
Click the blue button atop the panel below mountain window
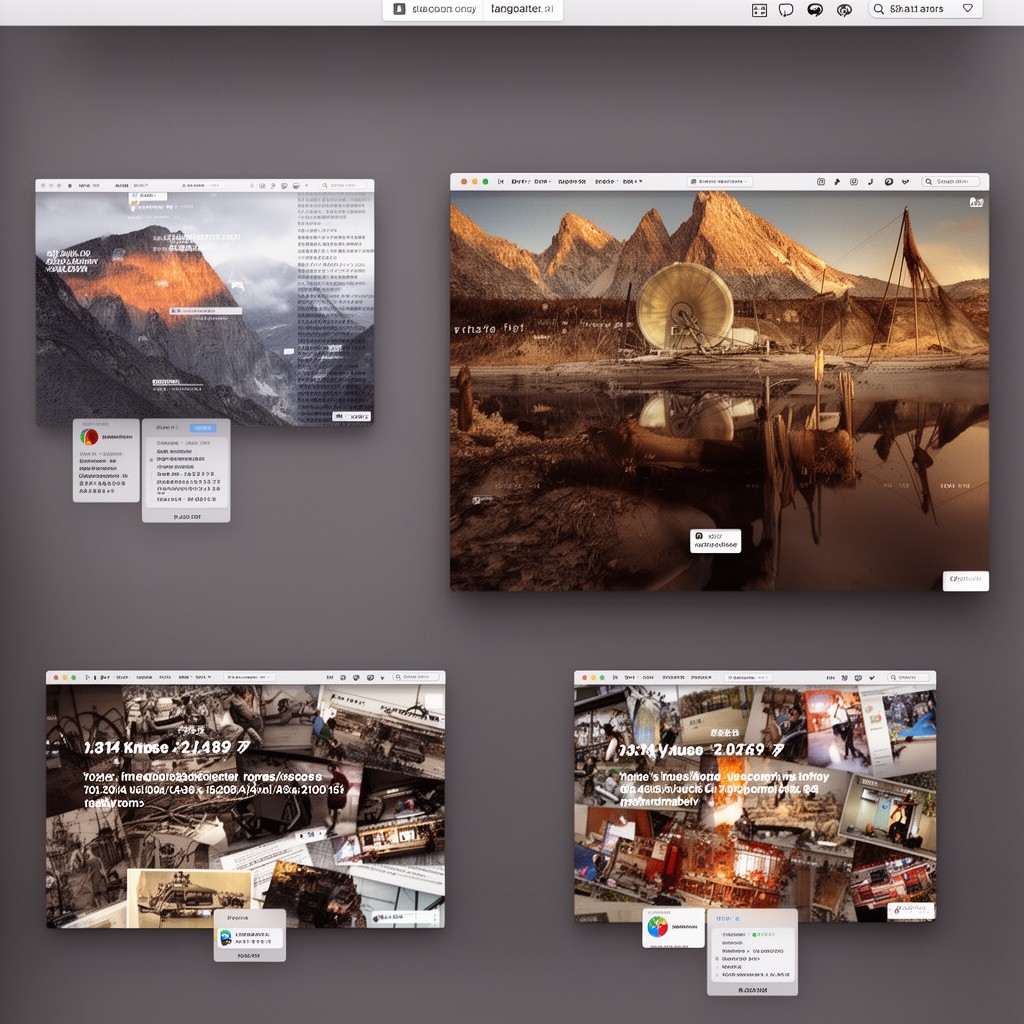[x=202, y=428]
